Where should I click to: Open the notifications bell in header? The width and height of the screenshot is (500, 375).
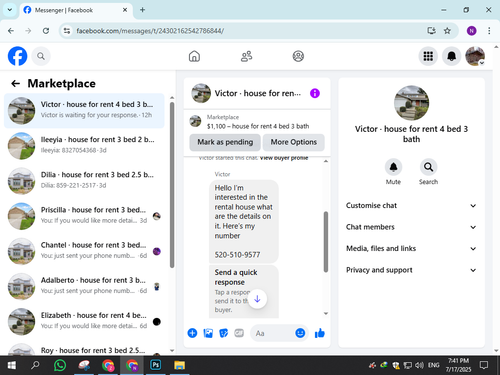coord(451,56)
